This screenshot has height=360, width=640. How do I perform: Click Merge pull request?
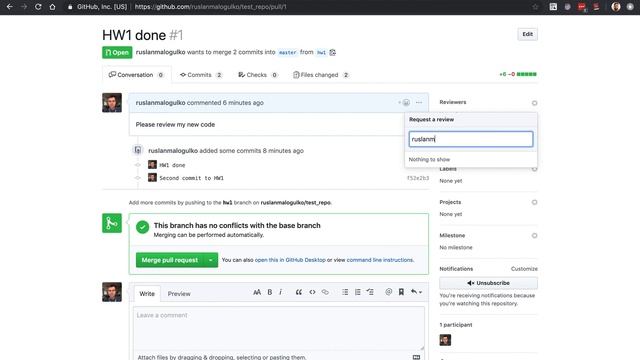click(x=170, y=260)
